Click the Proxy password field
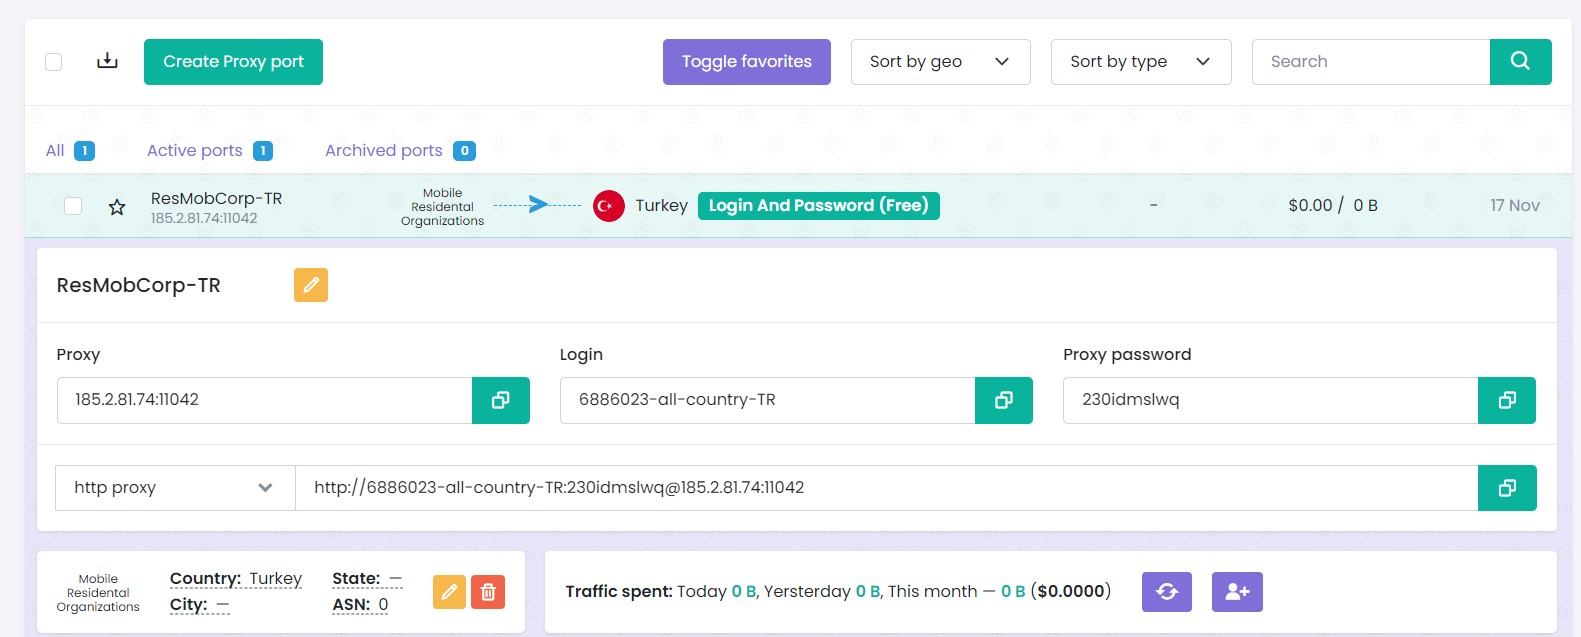This screenshot has height=637, width=1581. 1270,400
